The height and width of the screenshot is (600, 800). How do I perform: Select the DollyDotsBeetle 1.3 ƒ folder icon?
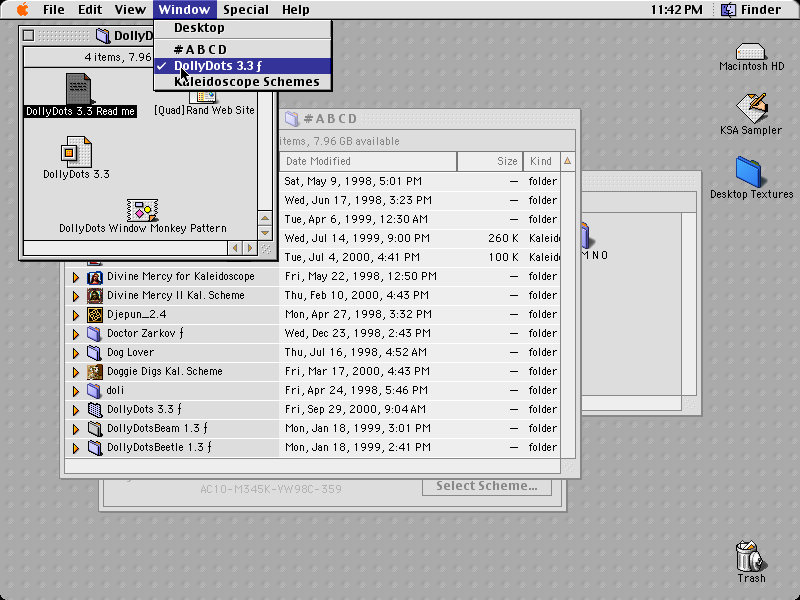pyautogui.click(x=94, y=447)
